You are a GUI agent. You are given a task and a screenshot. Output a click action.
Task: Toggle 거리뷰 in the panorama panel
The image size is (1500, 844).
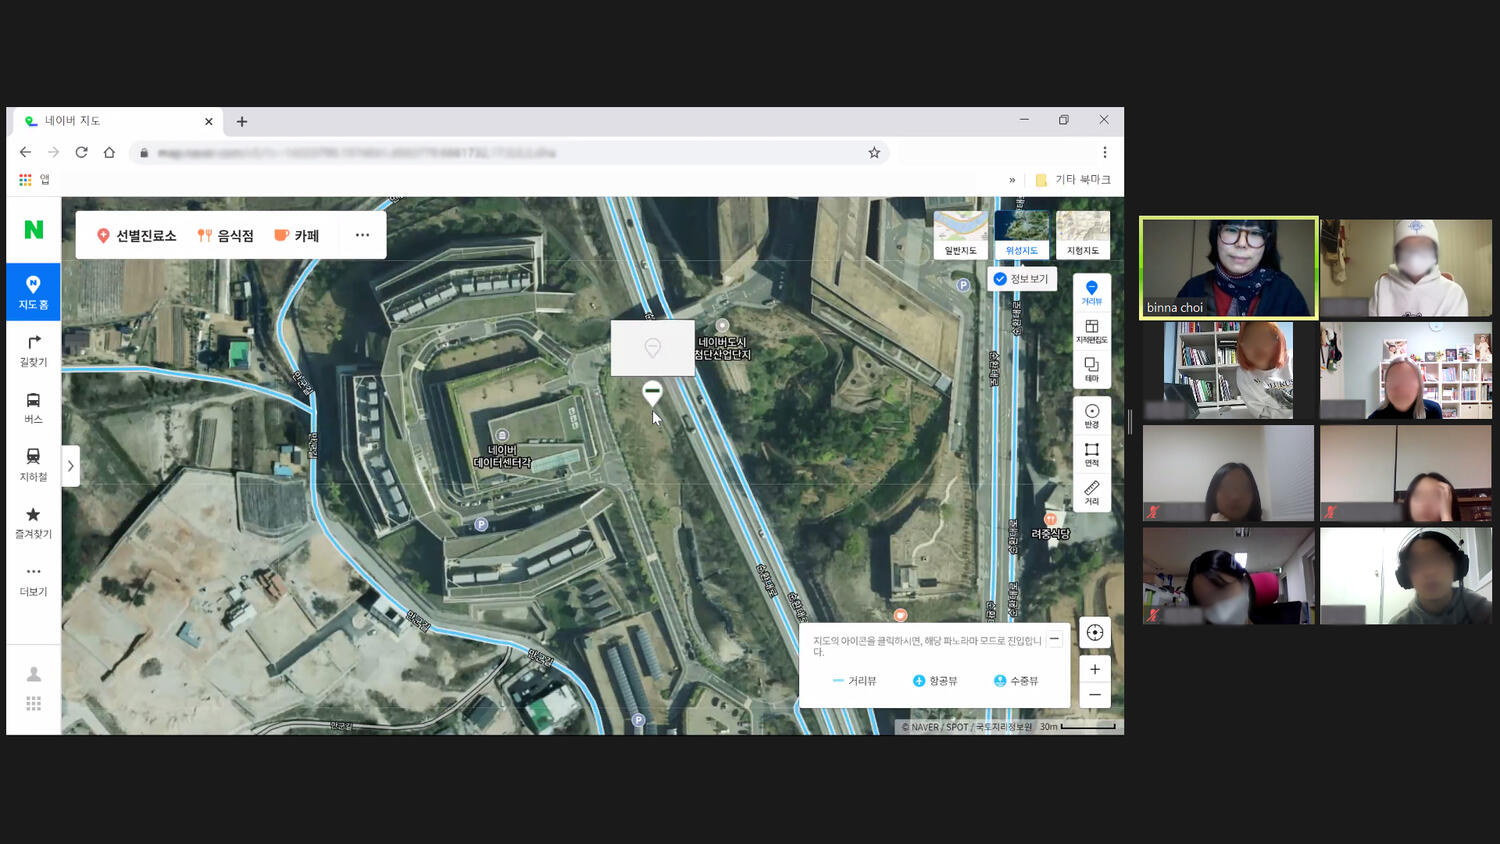[855, 681]
